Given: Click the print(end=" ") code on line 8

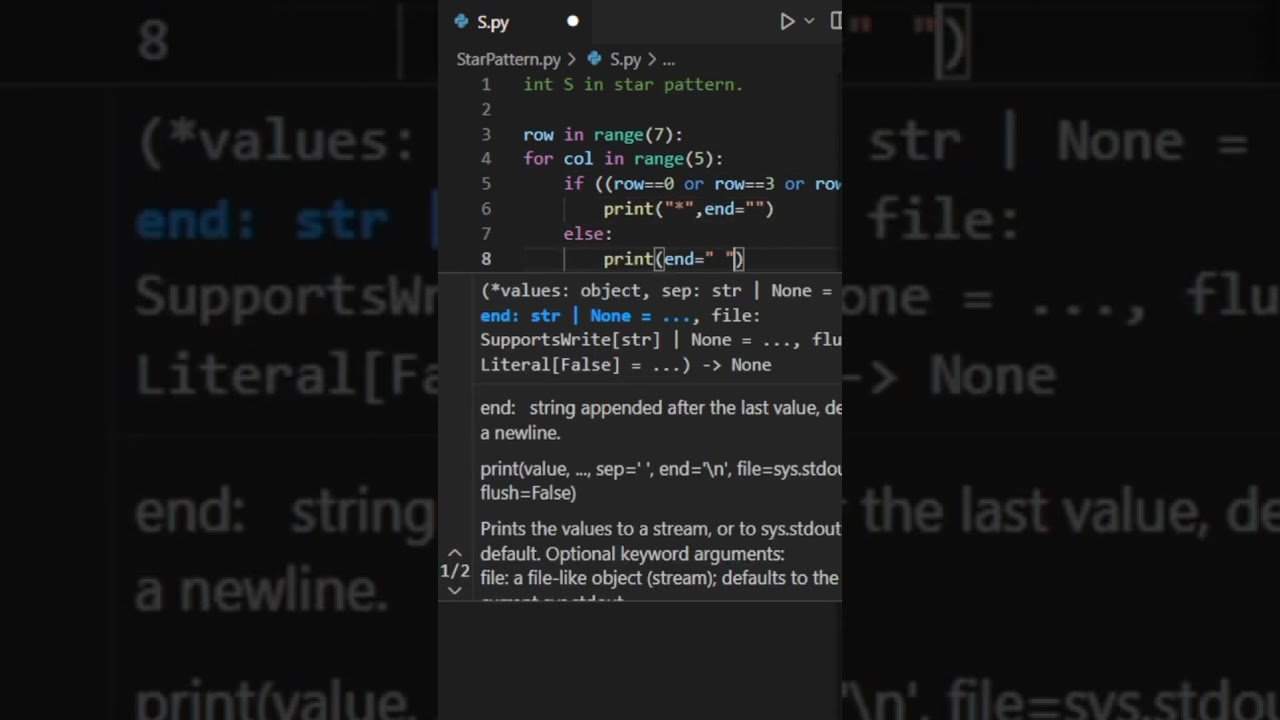Looking at the screenshot, I should pos(673,259).
